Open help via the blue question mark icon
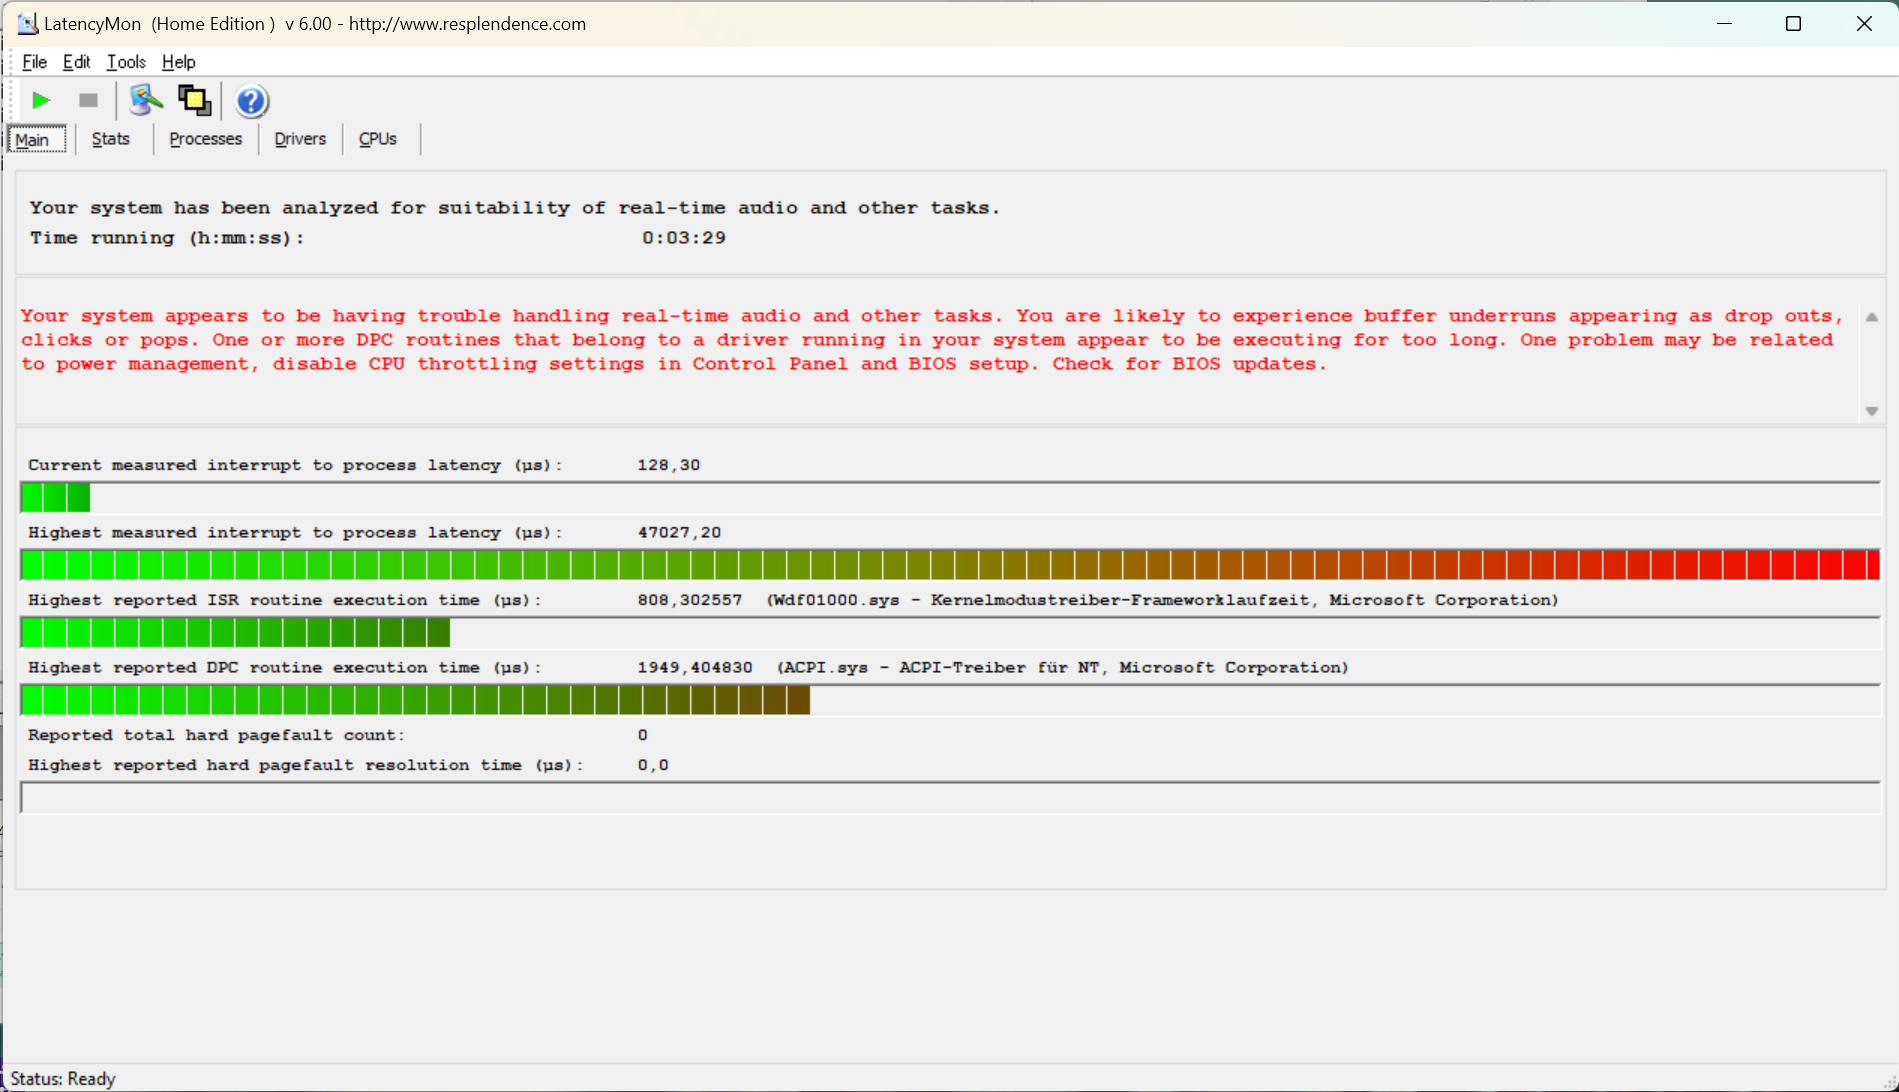Screen dimensions: 1899x1092 coord(251,101)
